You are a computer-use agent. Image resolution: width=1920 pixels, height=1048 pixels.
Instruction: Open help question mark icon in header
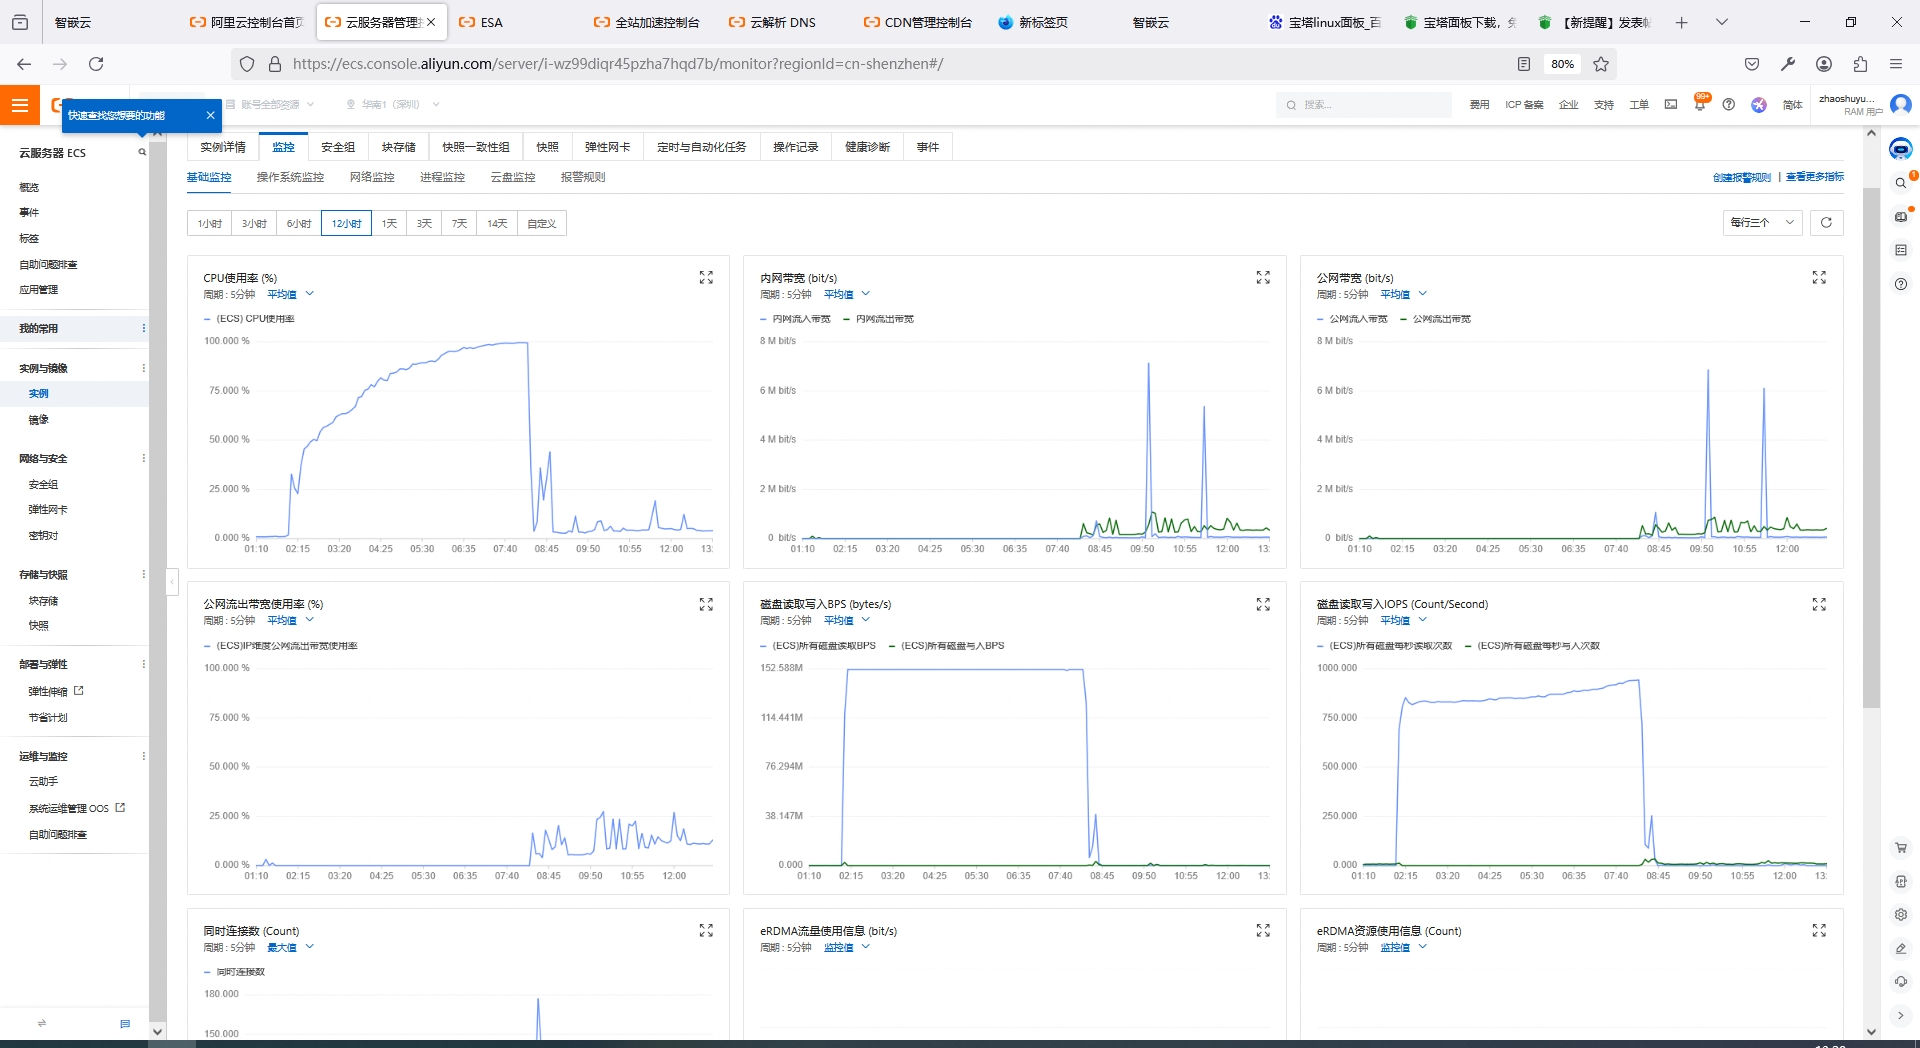coord(1729,105)
